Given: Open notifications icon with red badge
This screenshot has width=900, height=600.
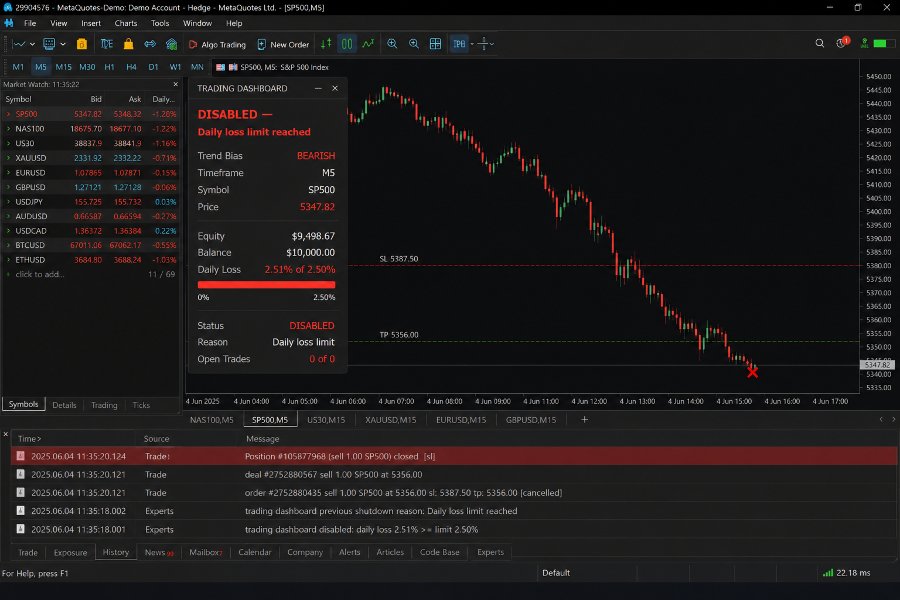Looking at the screenshot, I should coord(842,43).
